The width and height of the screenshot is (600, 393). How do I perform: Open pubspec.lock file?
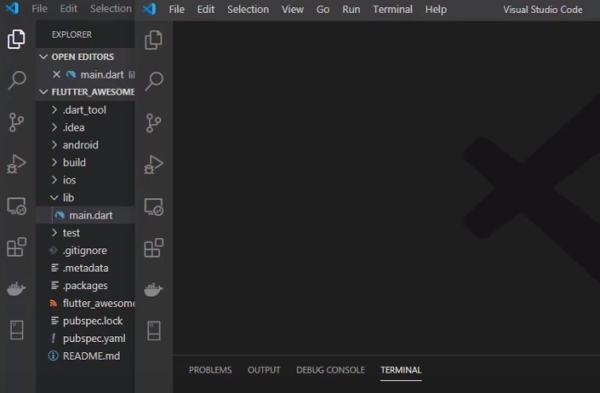coord(86,321)
